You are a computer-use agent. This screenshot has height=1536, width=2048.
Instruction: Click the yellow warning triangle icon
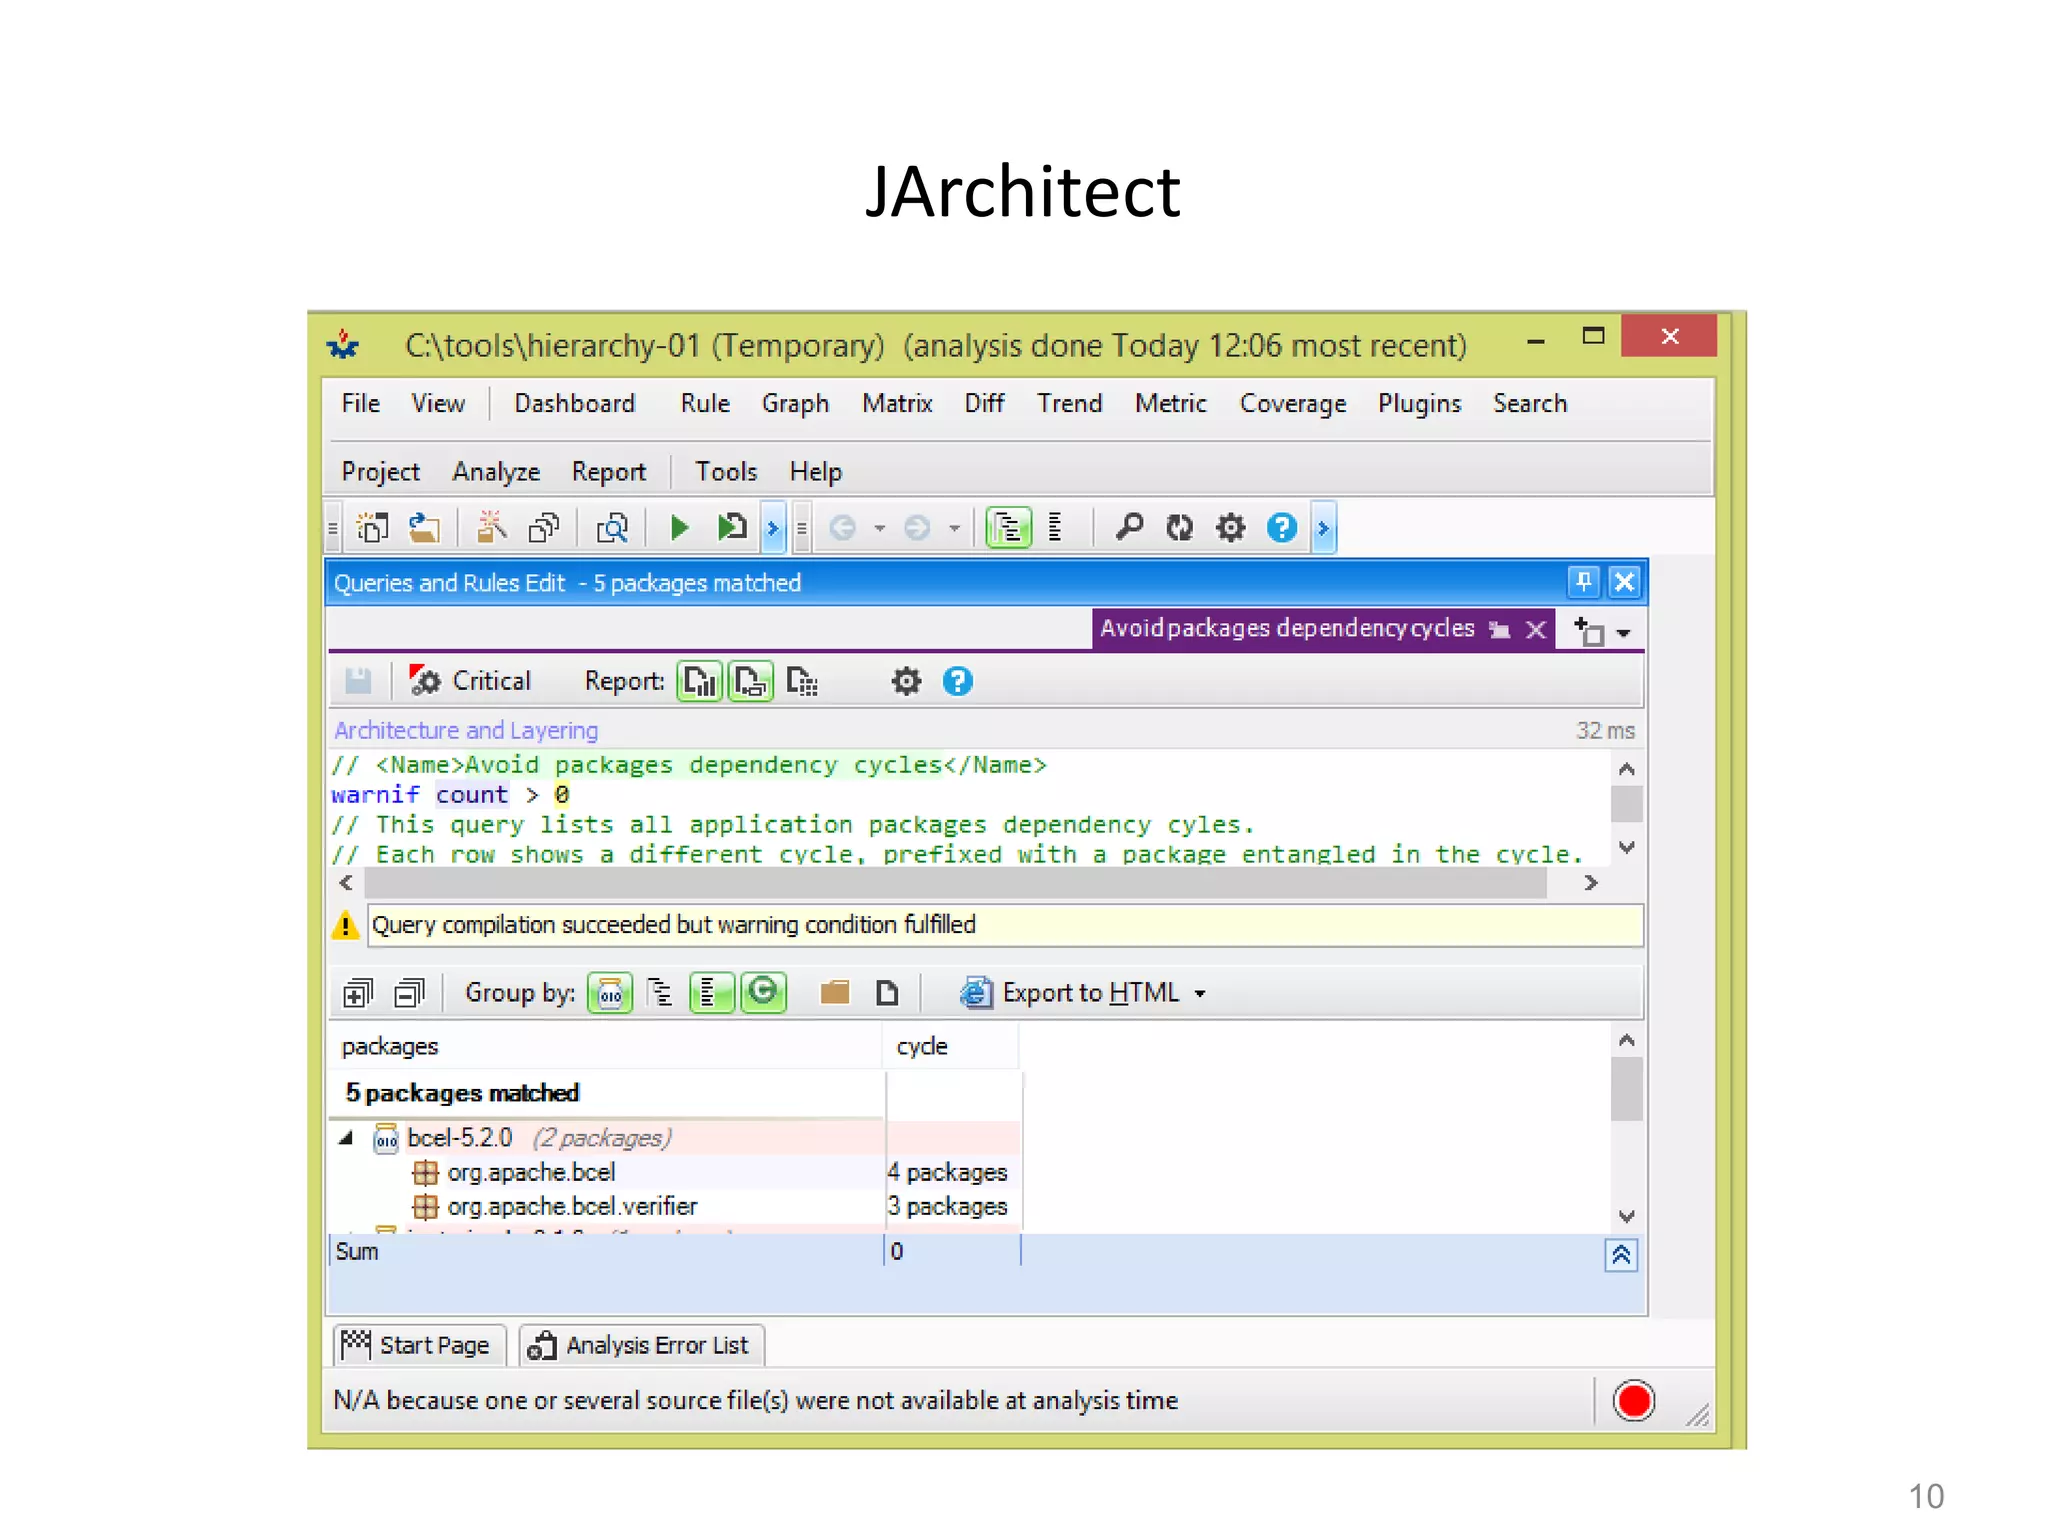[x=346, y=925]
